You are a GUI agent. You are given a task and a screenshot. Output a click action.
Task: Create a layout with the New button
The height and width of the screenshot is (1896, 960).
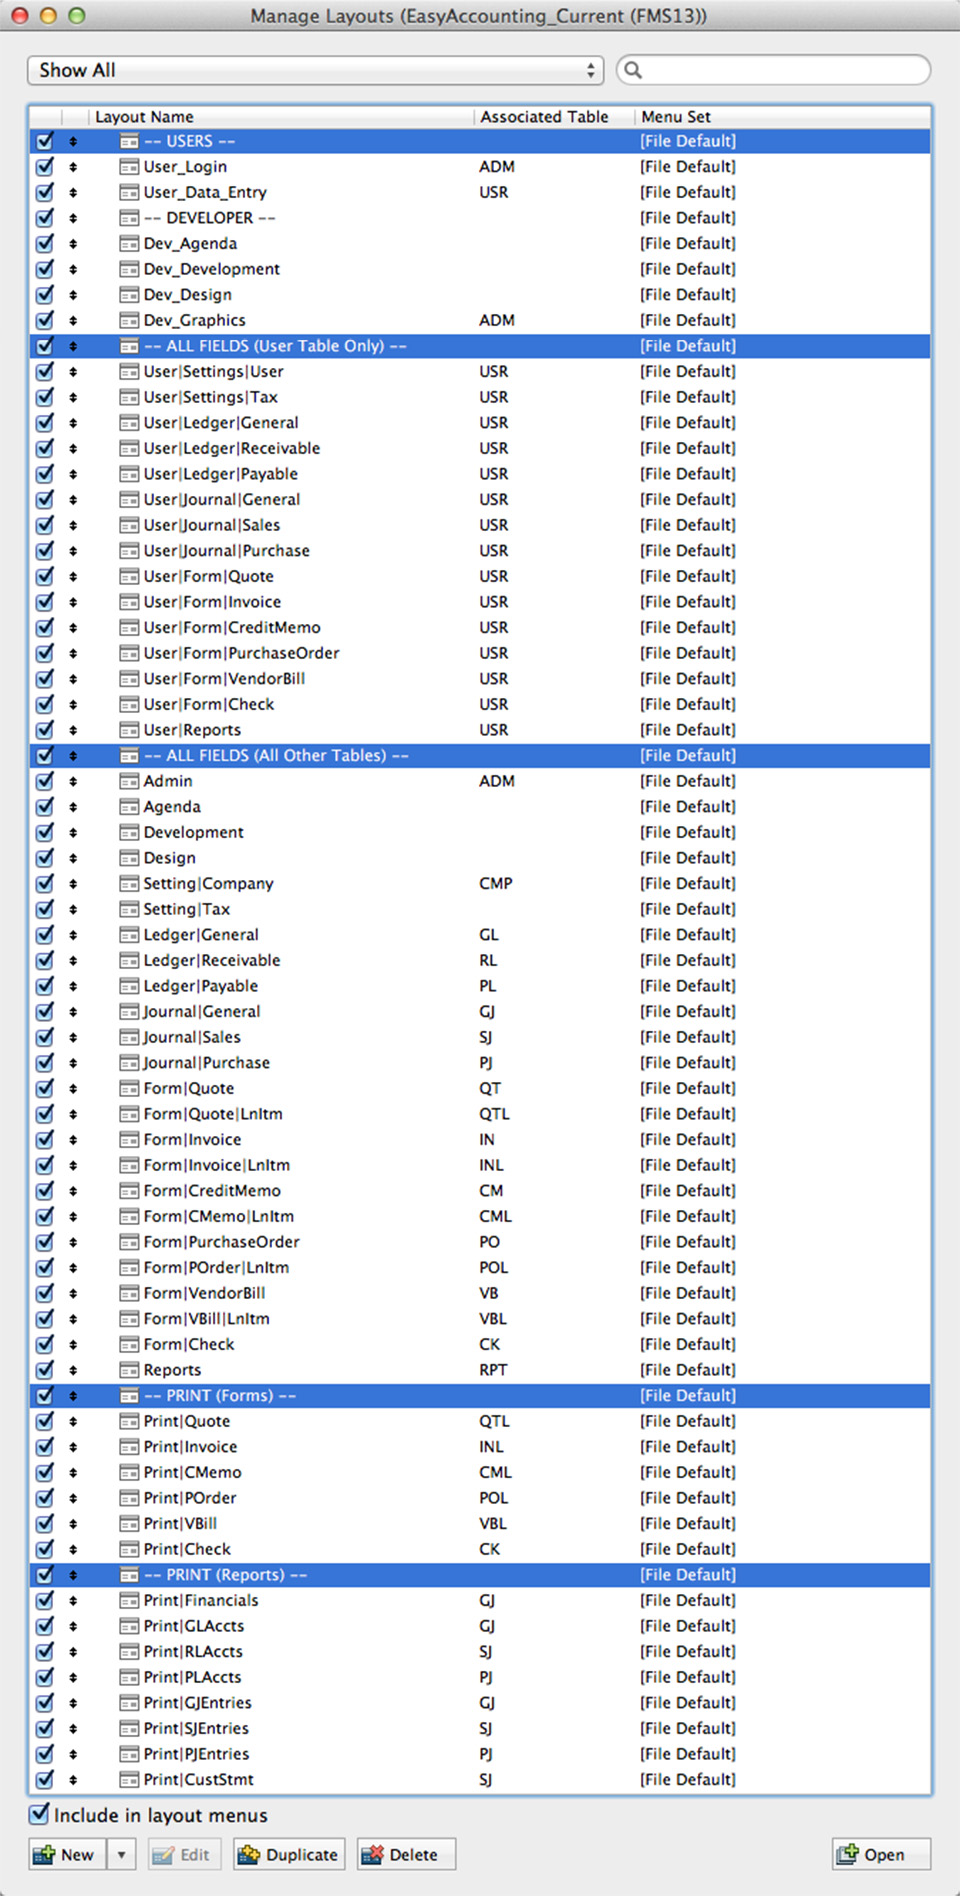coord(66,1855)
